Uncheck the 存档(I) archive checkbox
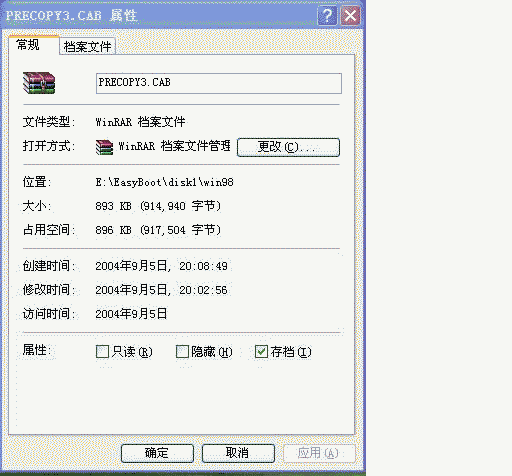The width and height of the screenshot is (512, 476). click(261, 351)
